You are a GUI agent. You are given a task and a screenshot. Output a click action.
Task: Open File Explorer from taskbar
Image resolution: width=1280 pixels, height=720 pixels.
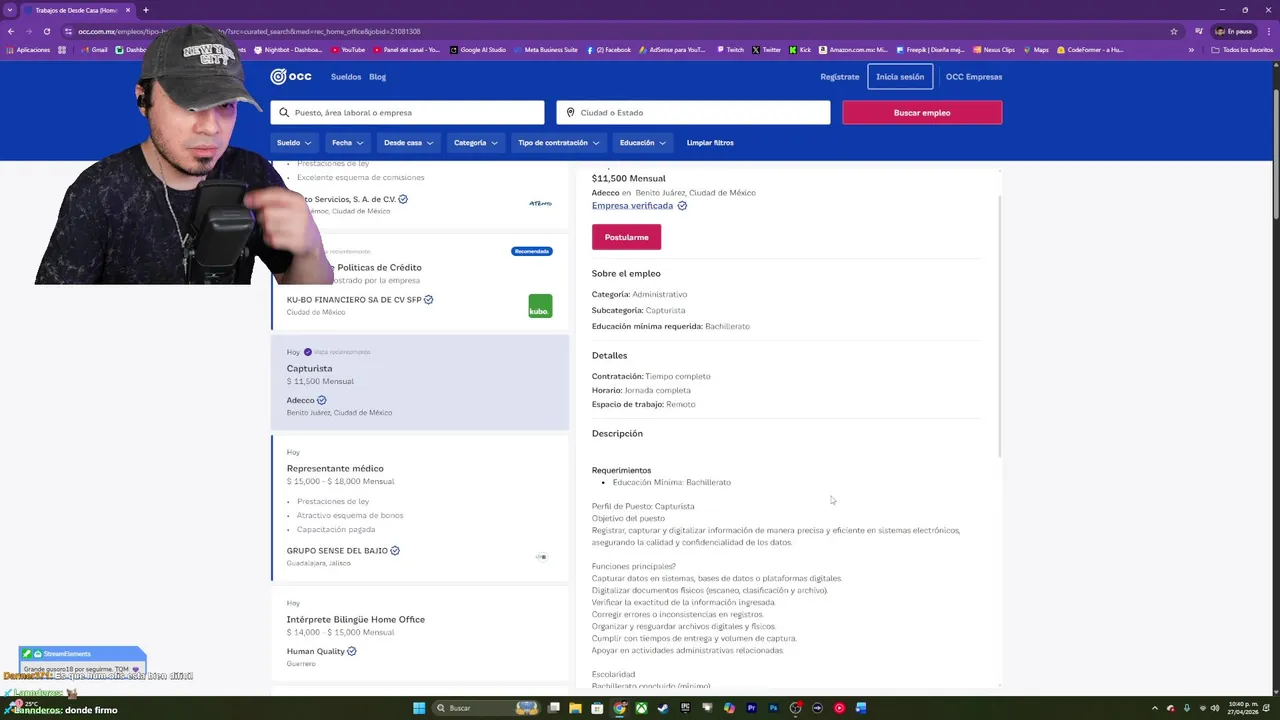coord(576,708)
